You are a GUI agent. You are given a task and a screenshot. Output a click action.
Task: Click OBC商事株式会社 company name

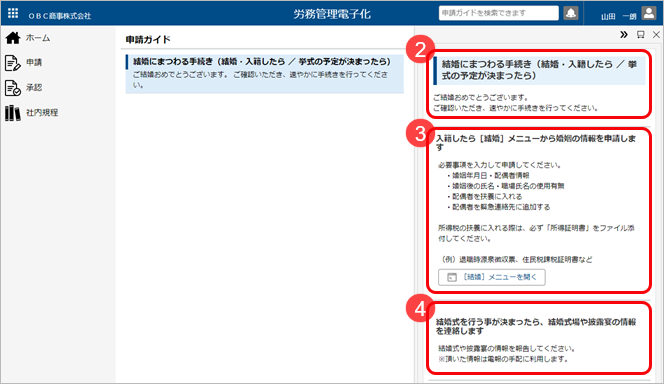click(x=60, y=16)
